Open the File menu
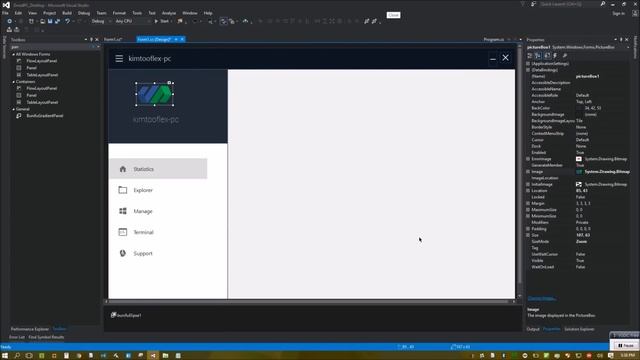The width and height of the screenshot is (640, 360). (x=5, y=13)
